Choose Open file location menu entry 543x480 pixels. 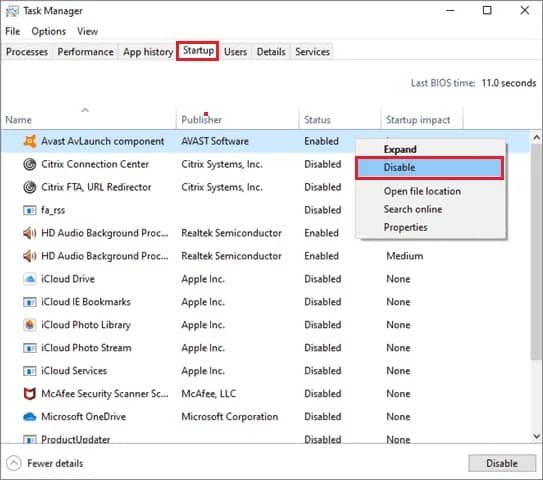(422, 191)
